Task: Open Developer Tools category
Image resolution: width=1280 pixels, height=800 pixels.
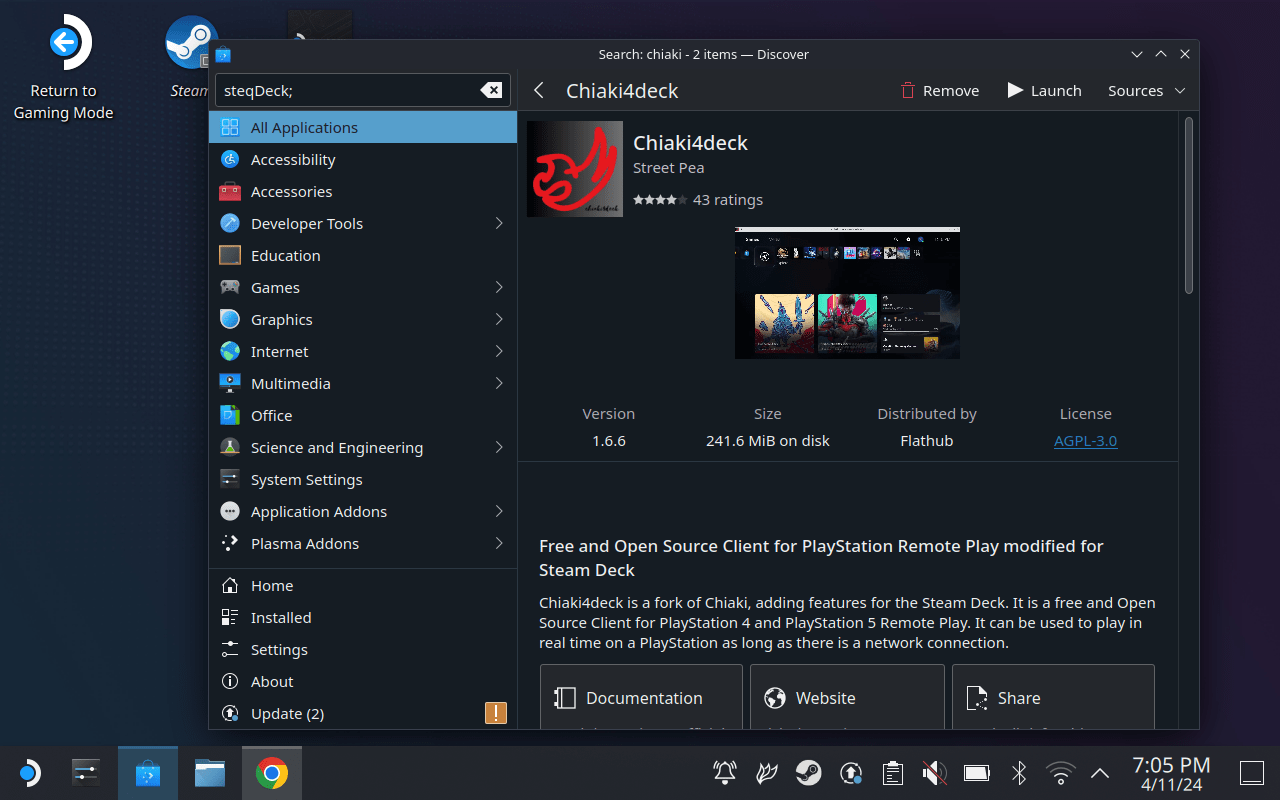Action: (363, 223)
